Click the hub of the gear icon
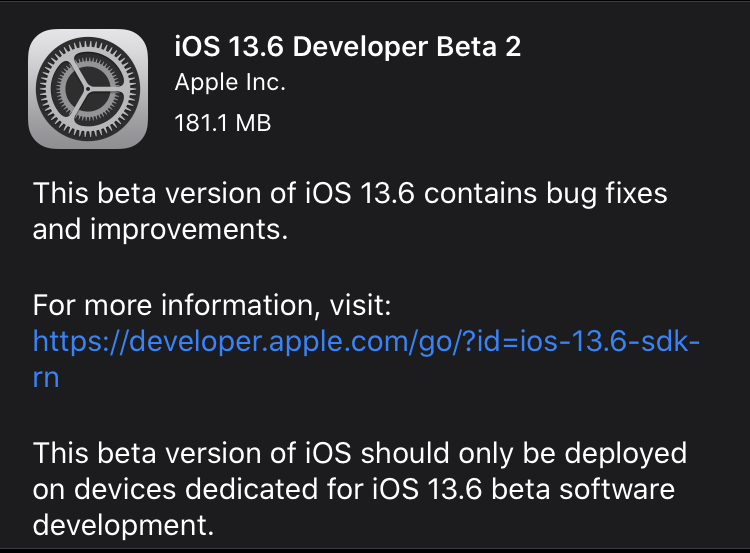The height and width of the screenshot is (553, 750). pos(88,89)
